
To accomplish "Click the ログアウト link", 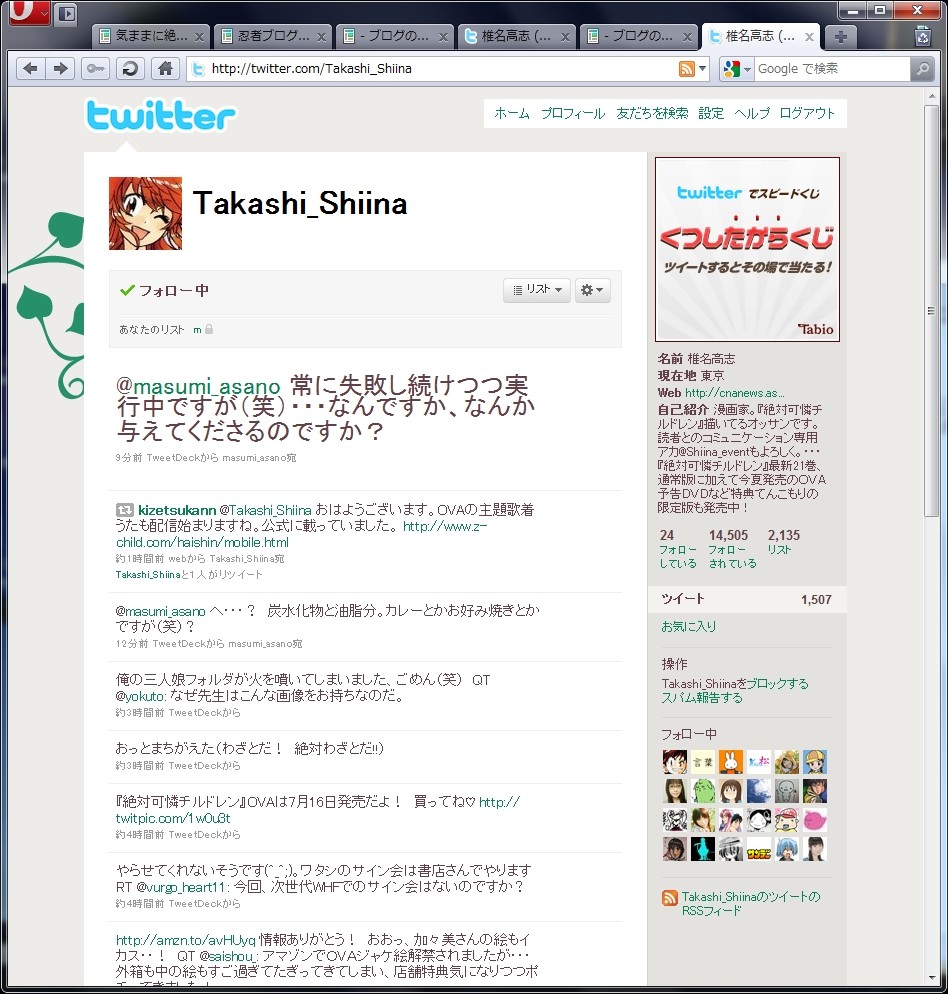I will coord(807,113).
